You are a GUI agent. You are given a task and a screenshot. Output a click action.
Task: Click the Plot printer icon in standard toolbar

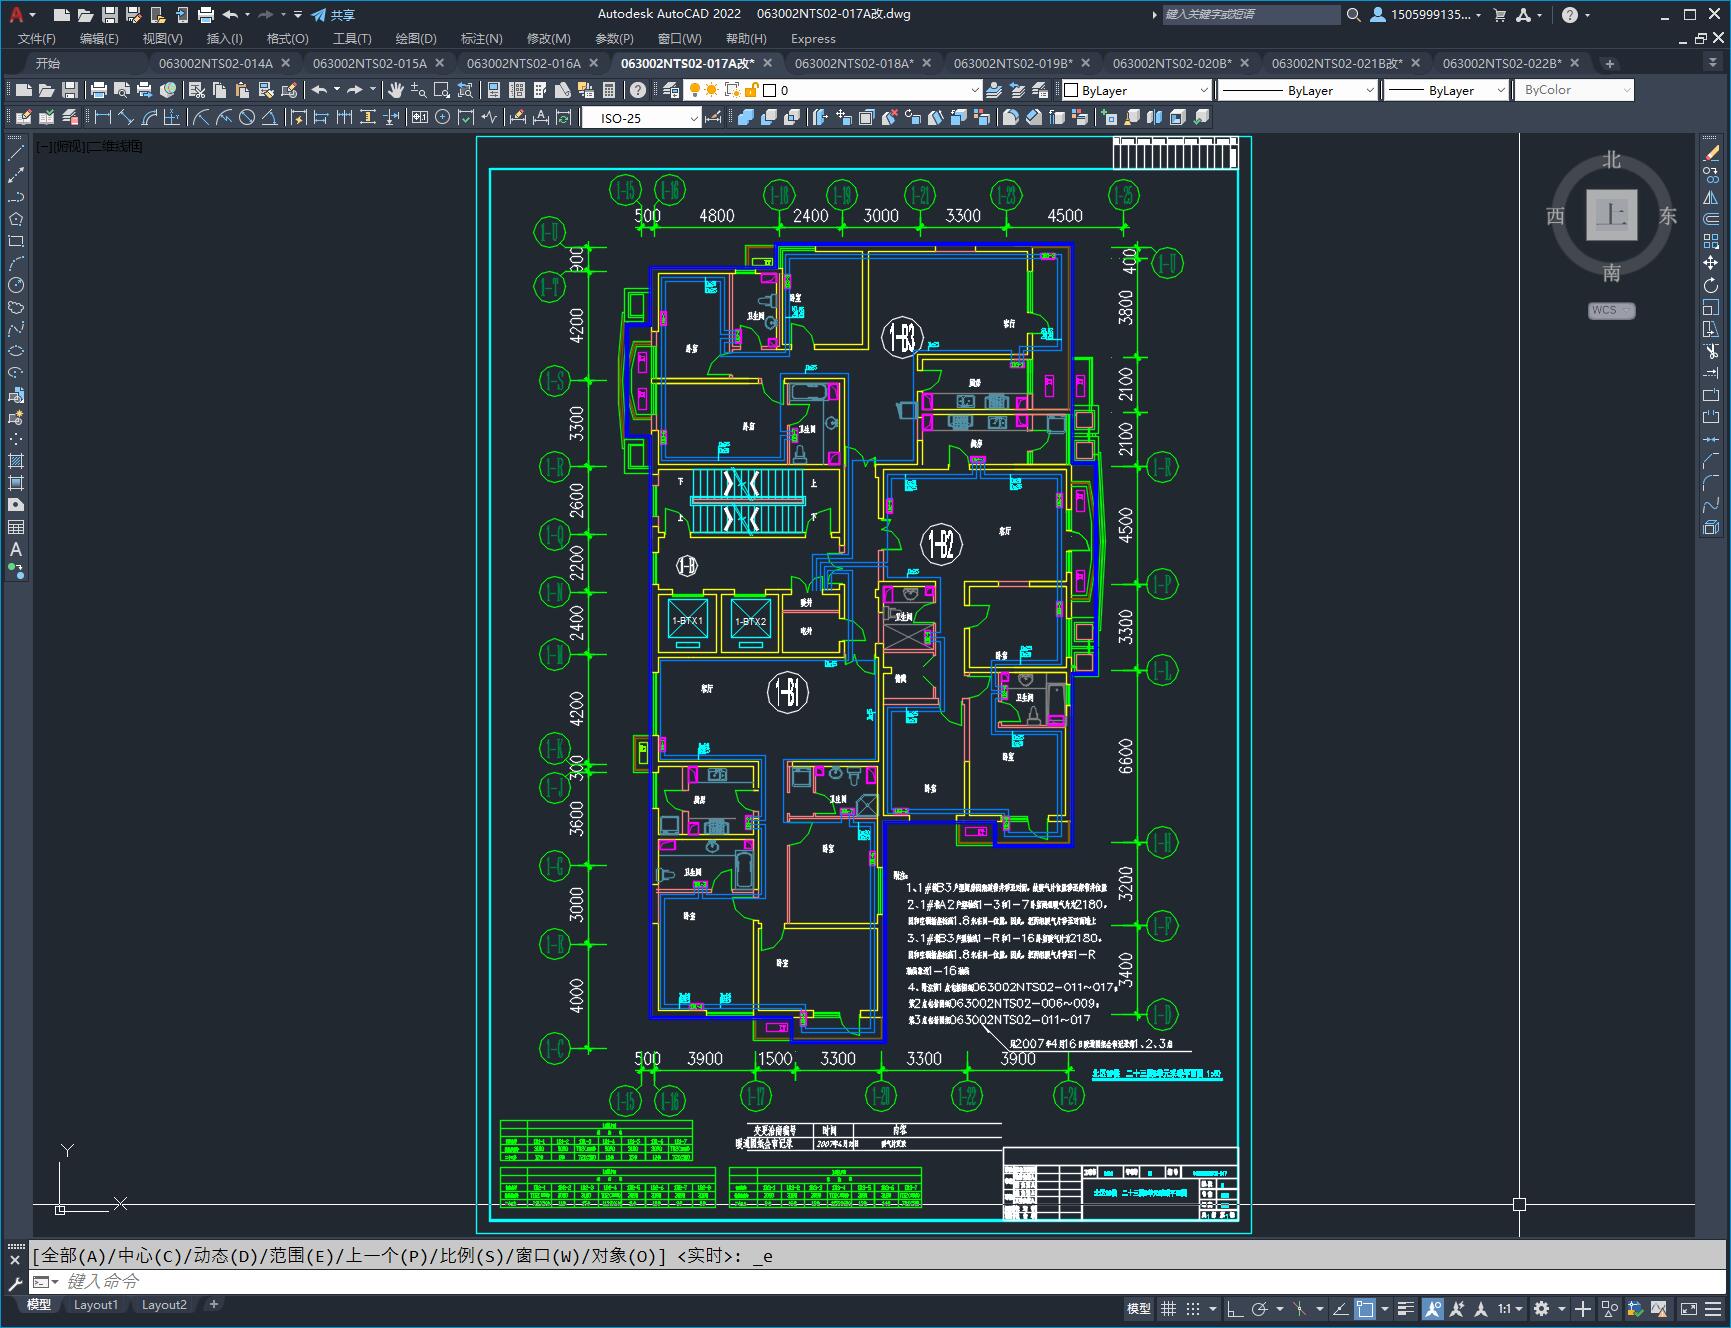pyautogui.click(x=99, y=90)
